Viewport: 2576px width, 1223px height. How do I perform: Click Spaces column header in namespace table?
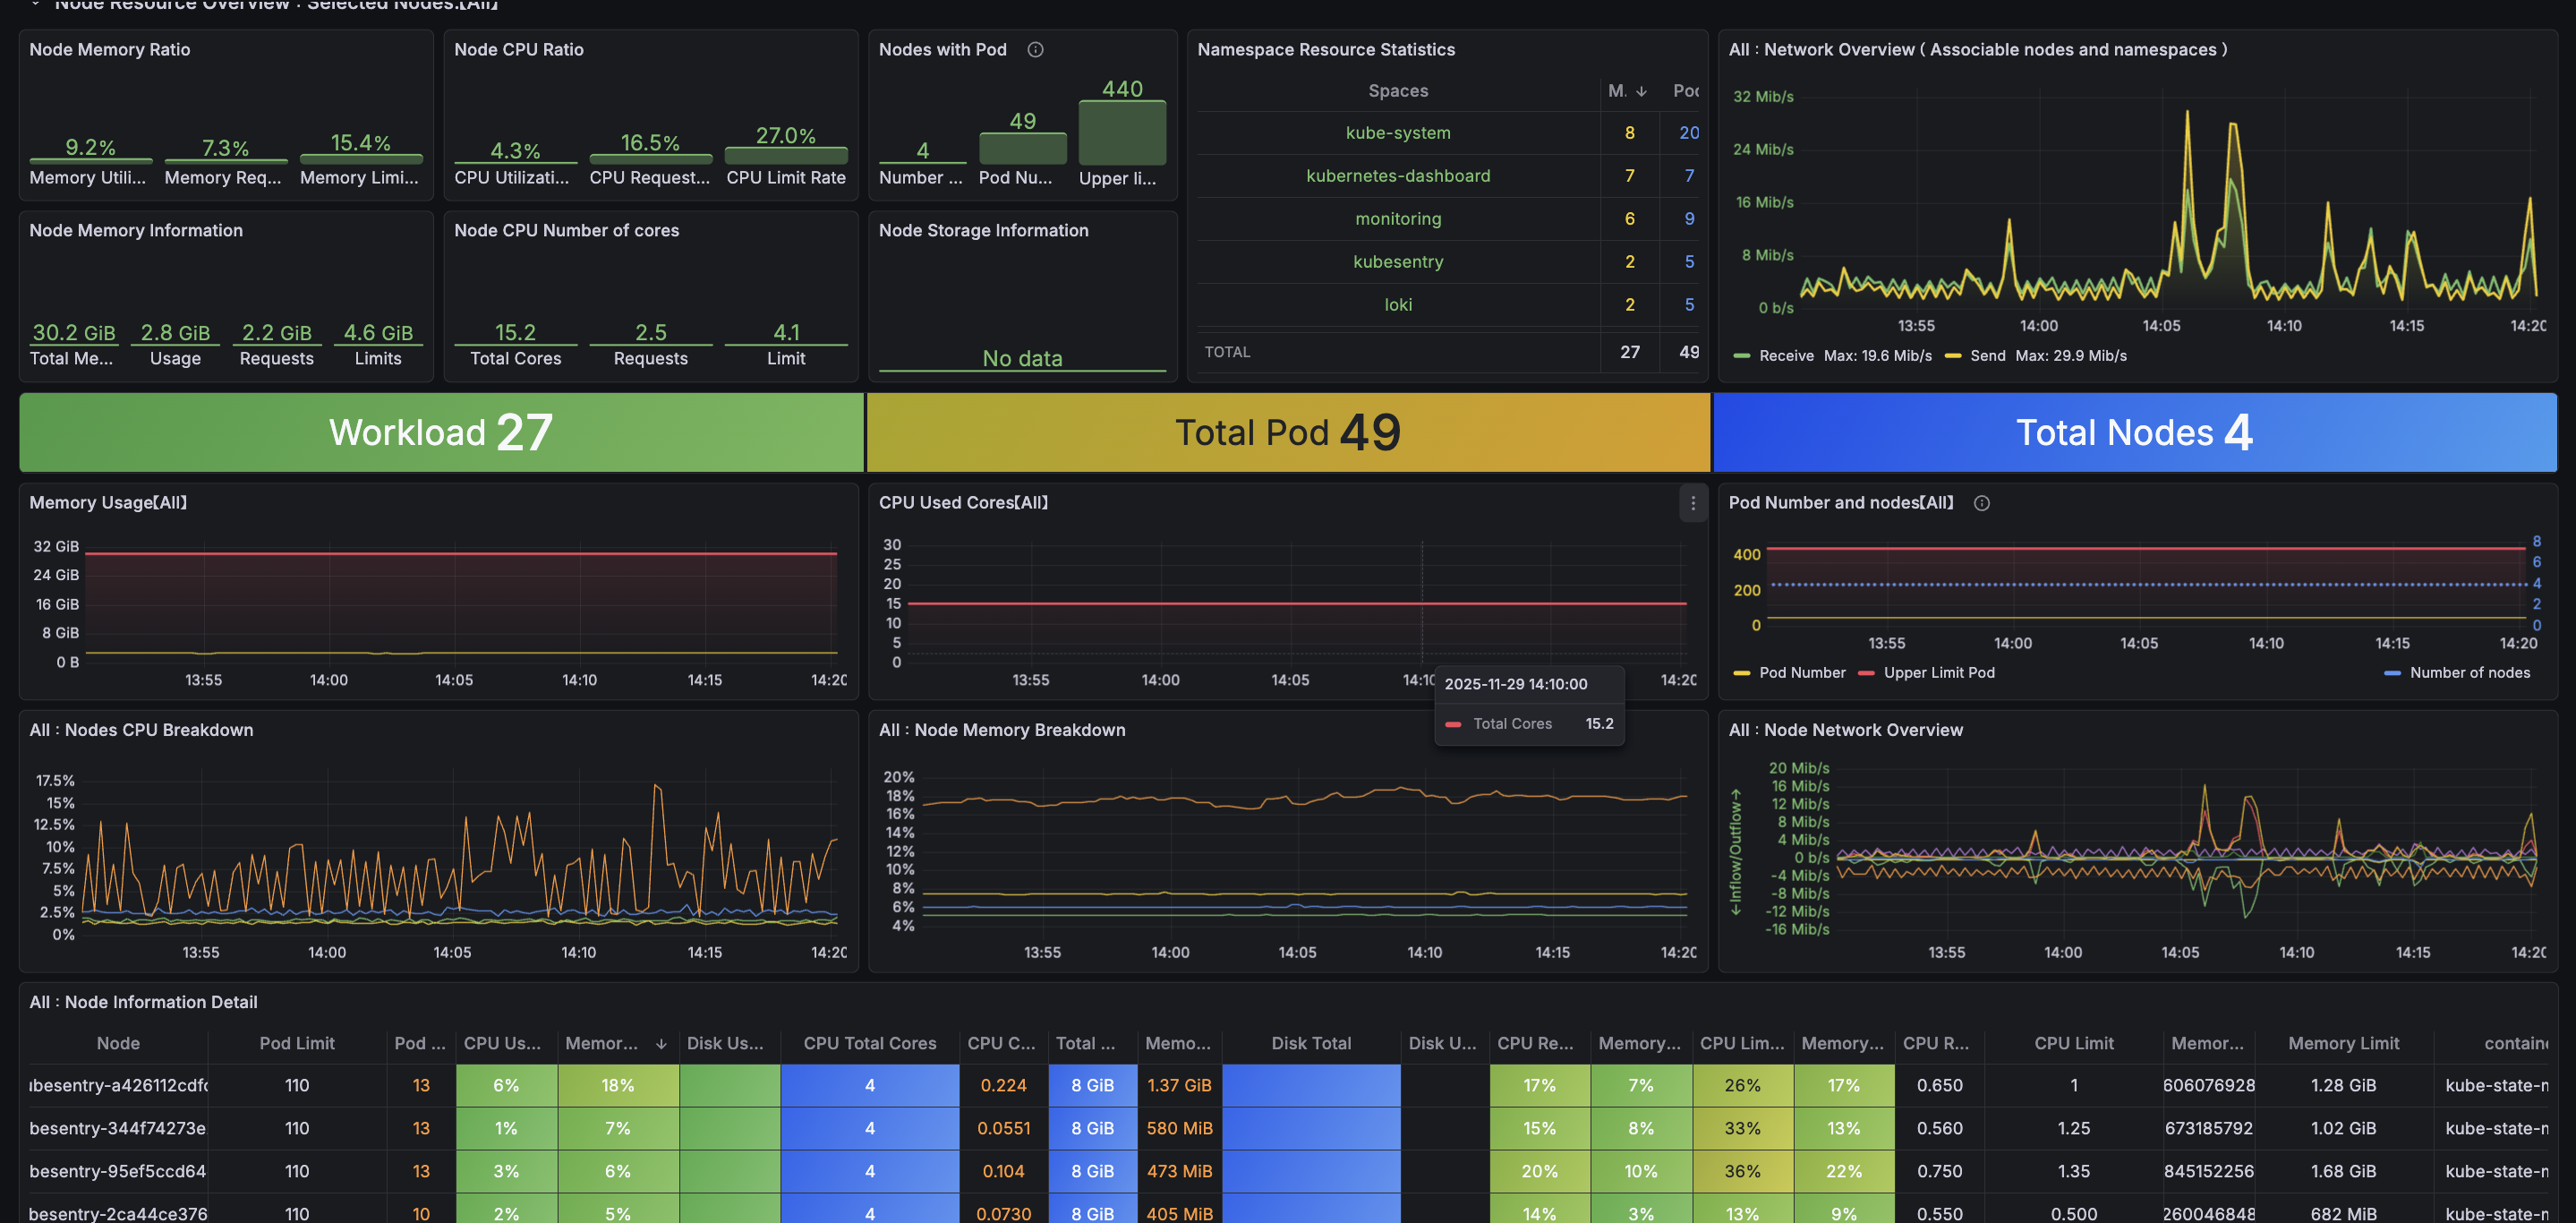tap(1397, 91)
